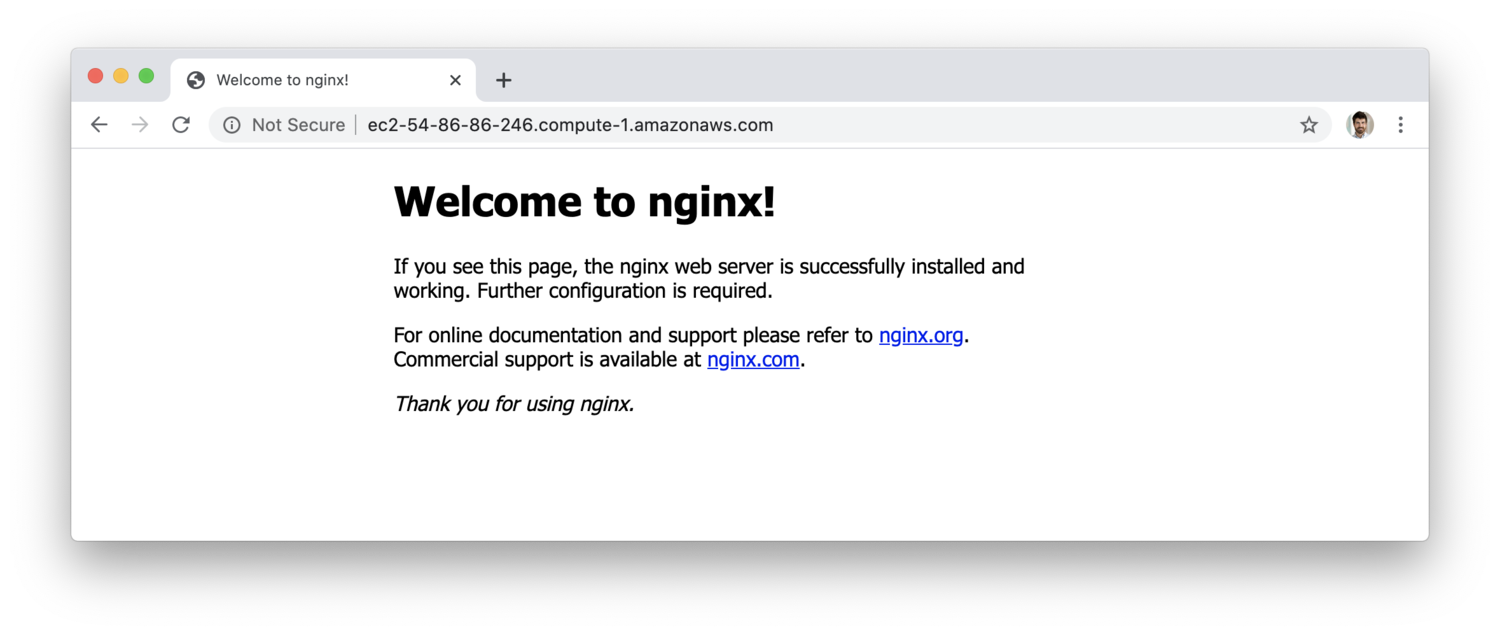Click the Welcome to nginx! heading
The image size is (1500, 635).
point(584,202)
